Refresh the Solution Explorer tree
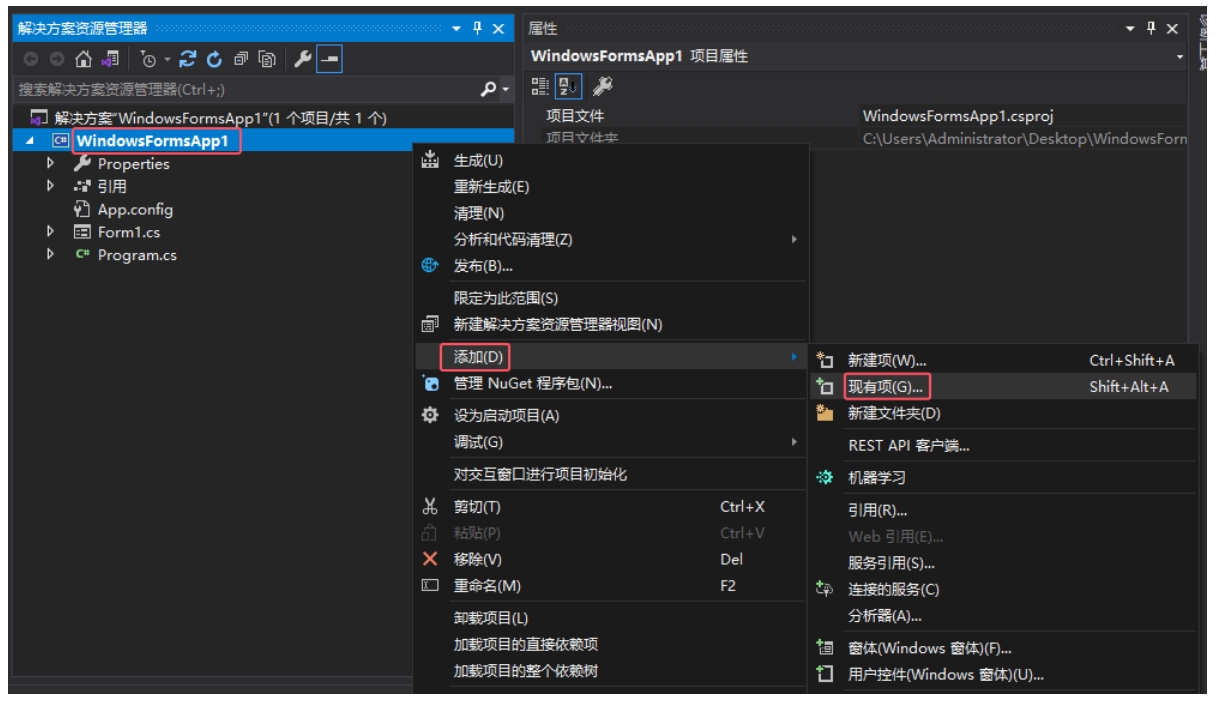Viewport: 1215px width, 702px height. [212, 60]
